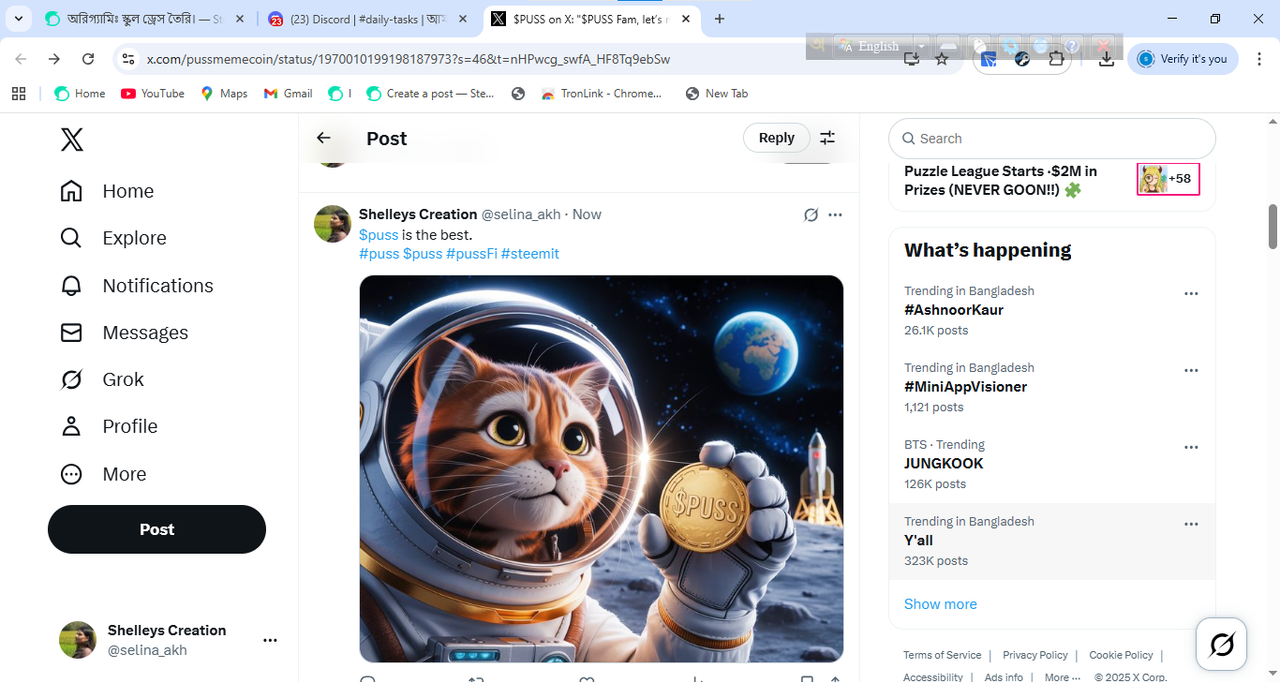The height and width of the screenshot is (682, 1280).
Task: Open the astronaut cat $PUSS coin image
Action: pyautogui.click(x=601, y=469)
